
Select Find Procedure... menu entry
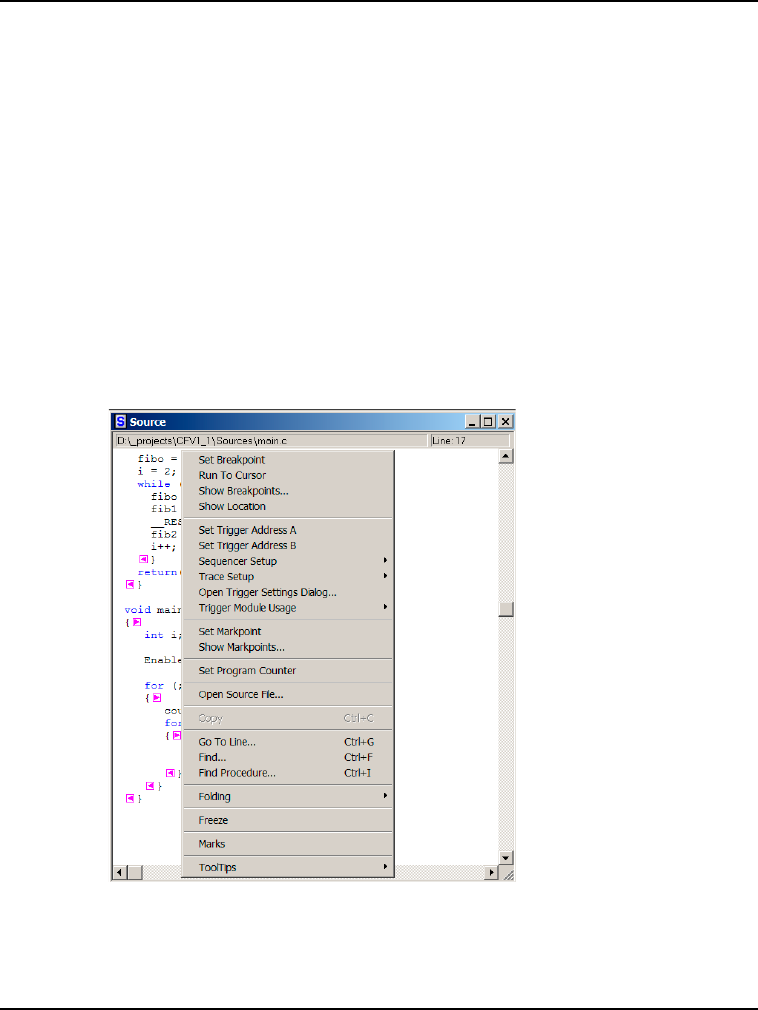pos(288,773)
